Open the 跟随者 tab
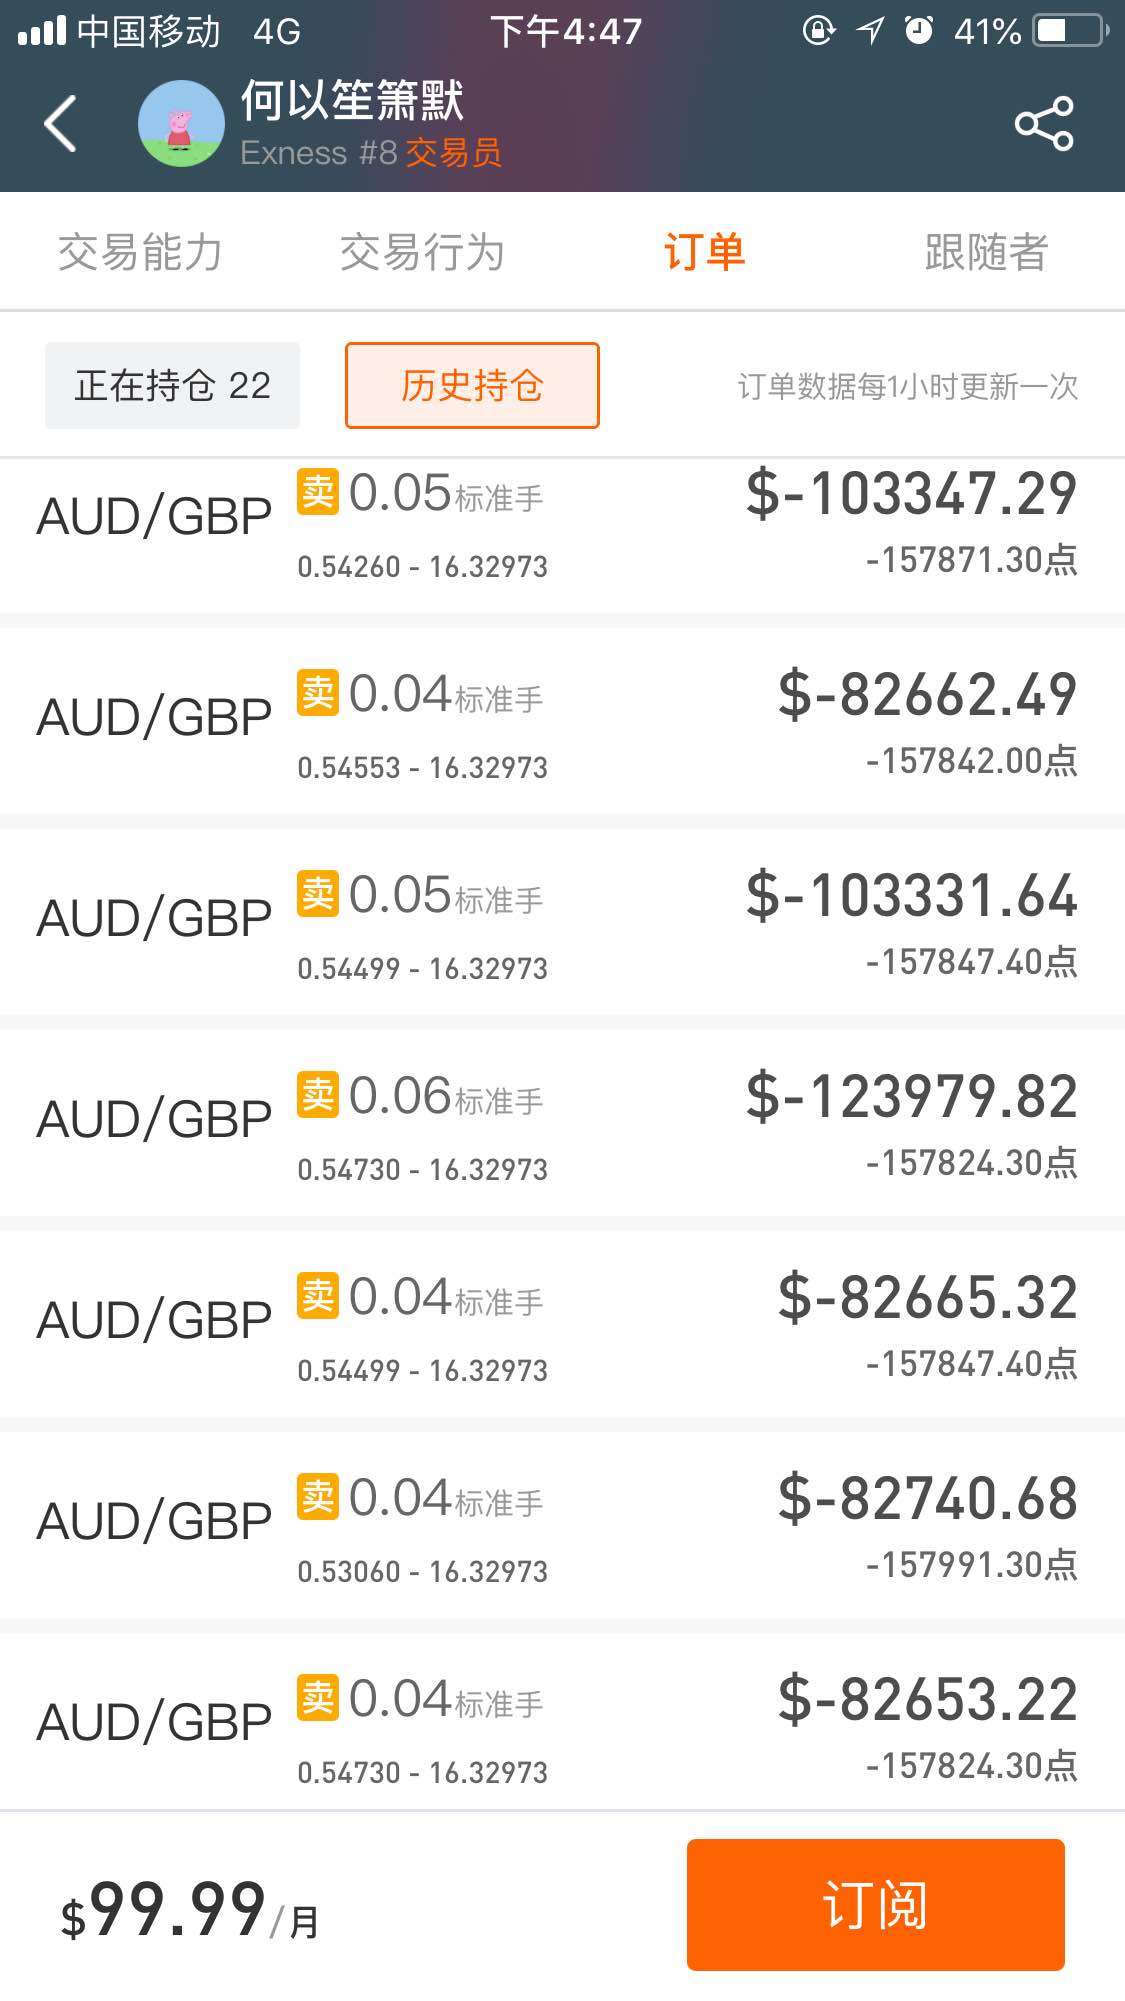 986,252
